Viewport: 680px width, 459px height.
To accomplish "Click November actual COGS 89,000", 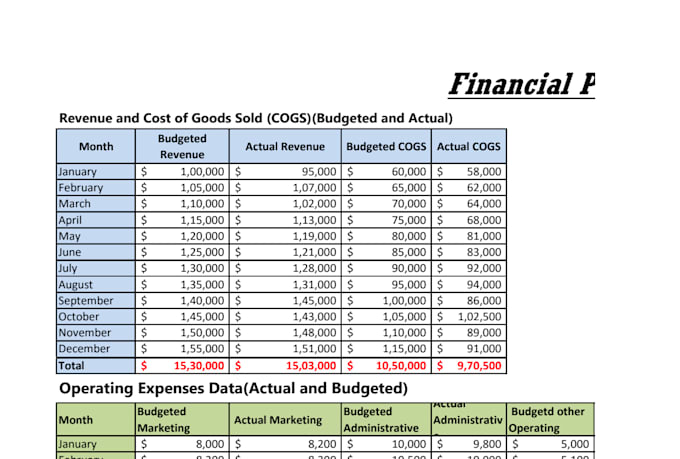I will point(469,333).
